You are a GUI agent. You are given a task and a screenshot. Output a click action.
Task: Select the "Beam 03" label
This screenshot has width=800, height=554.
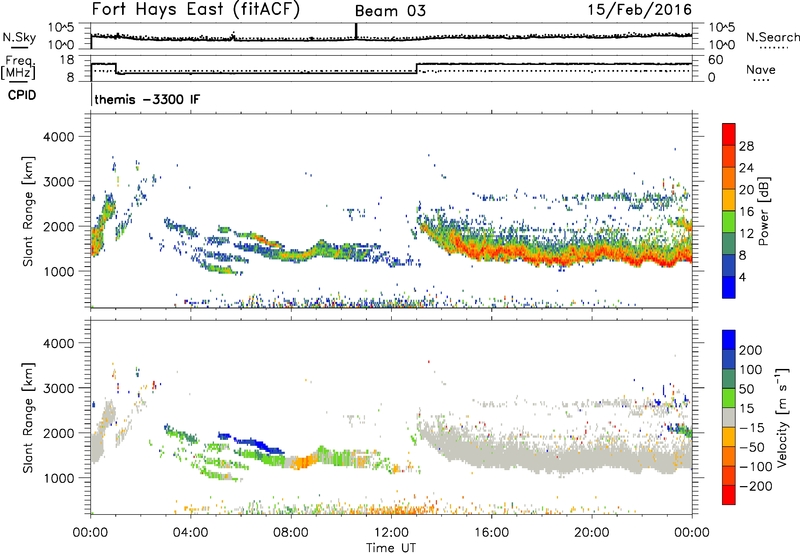click(x=390, y=11)
